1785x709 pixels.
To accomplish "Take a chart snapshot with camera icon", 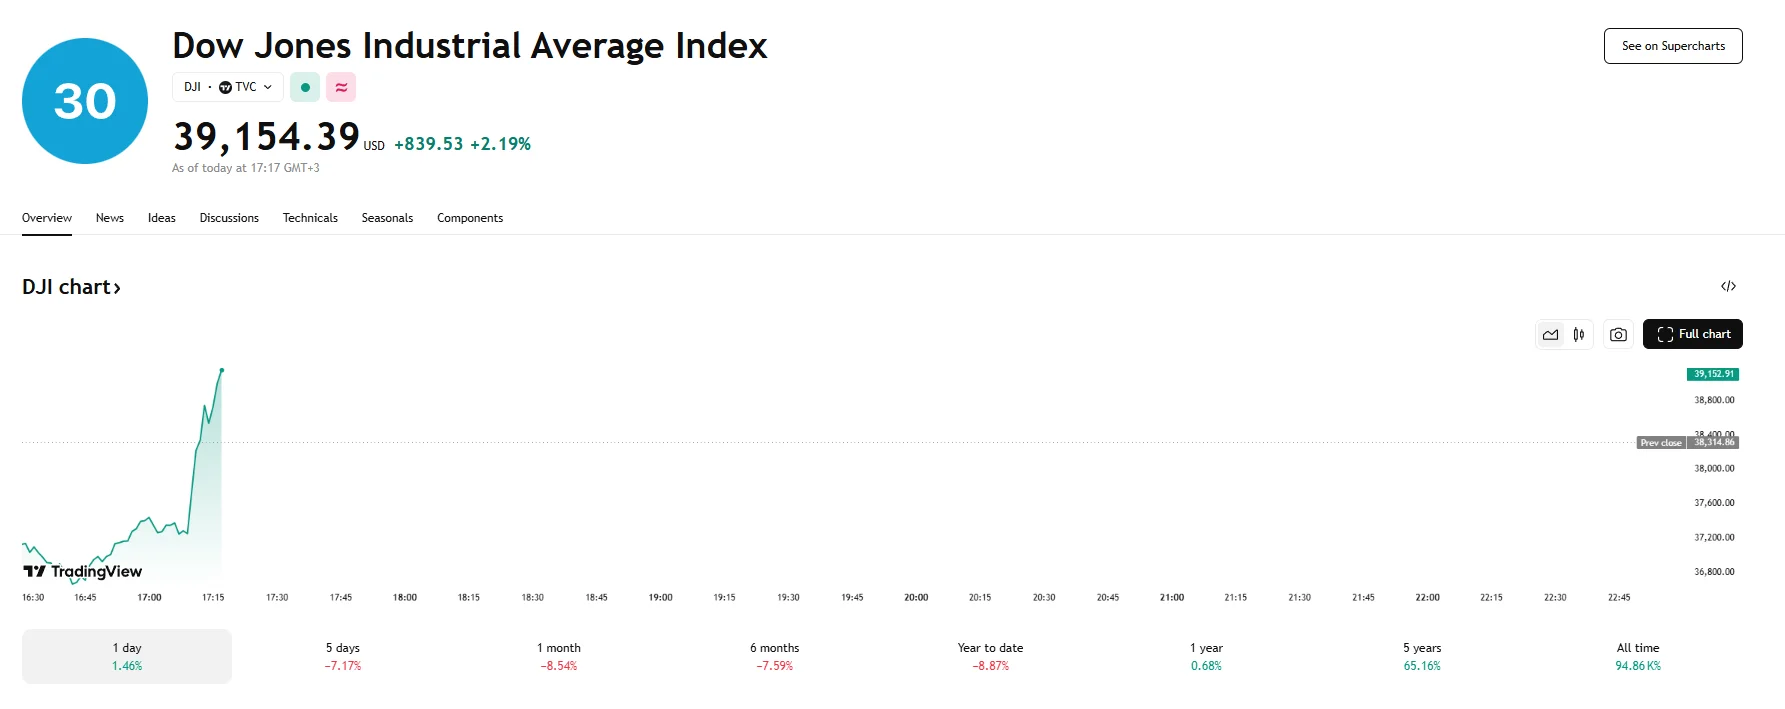I will [1618, 335].
